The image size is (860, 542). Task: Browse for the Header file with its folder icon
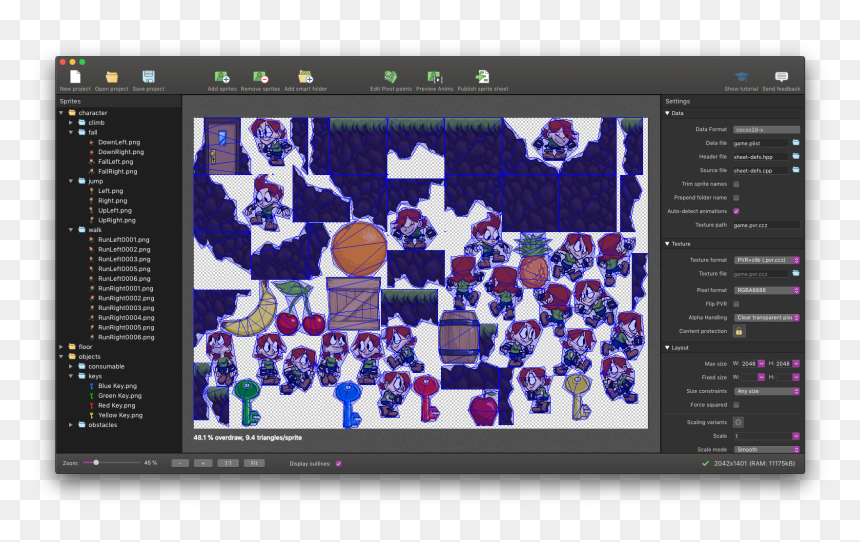click(x=796, y=156)
